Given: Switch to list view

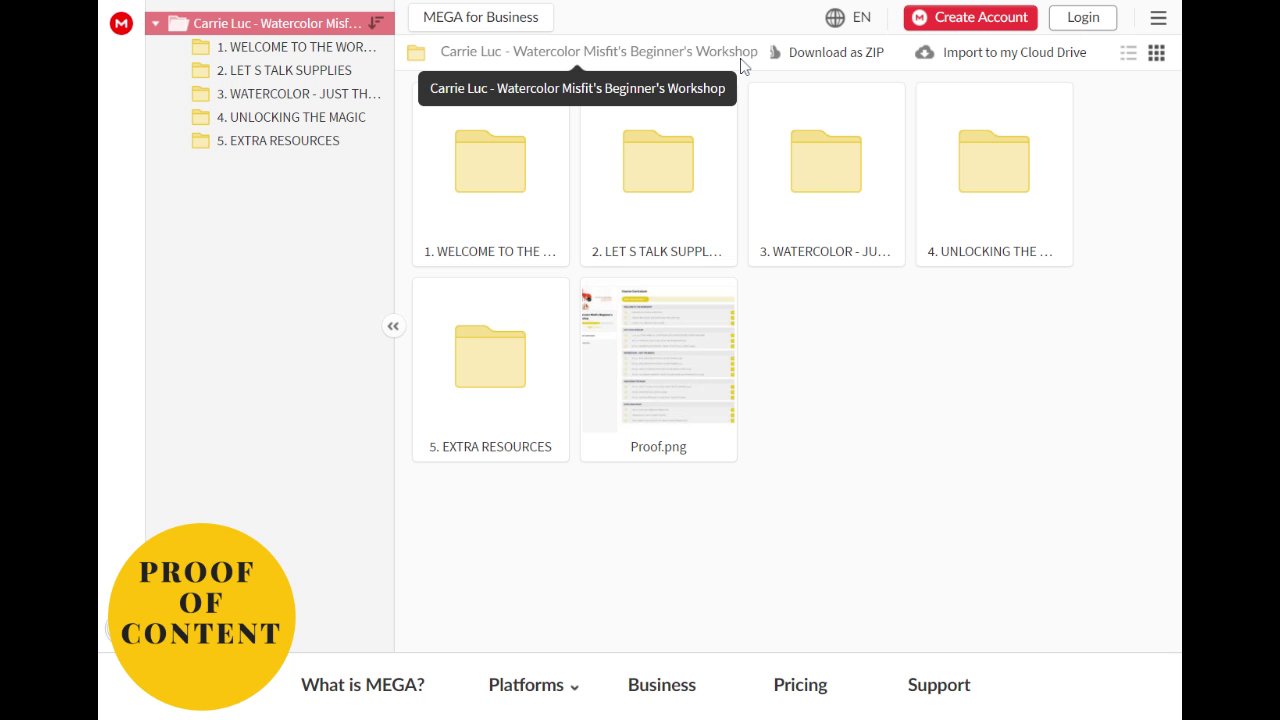Looking at the screenshot, I should pyautogui.click(x=1128, y=53).
